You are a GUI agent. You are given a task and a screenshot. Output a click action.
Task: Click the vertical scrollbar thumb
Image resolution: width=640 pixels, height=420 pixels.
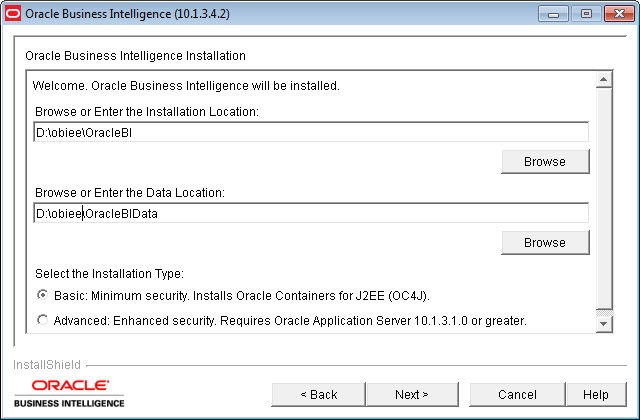(x=604, y=199)
